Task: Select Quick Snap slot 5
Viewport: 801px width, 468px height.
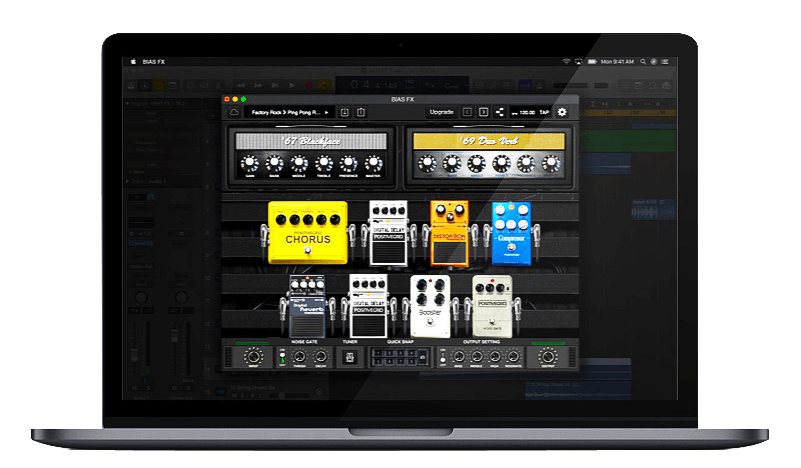Action: coord(379,361)
